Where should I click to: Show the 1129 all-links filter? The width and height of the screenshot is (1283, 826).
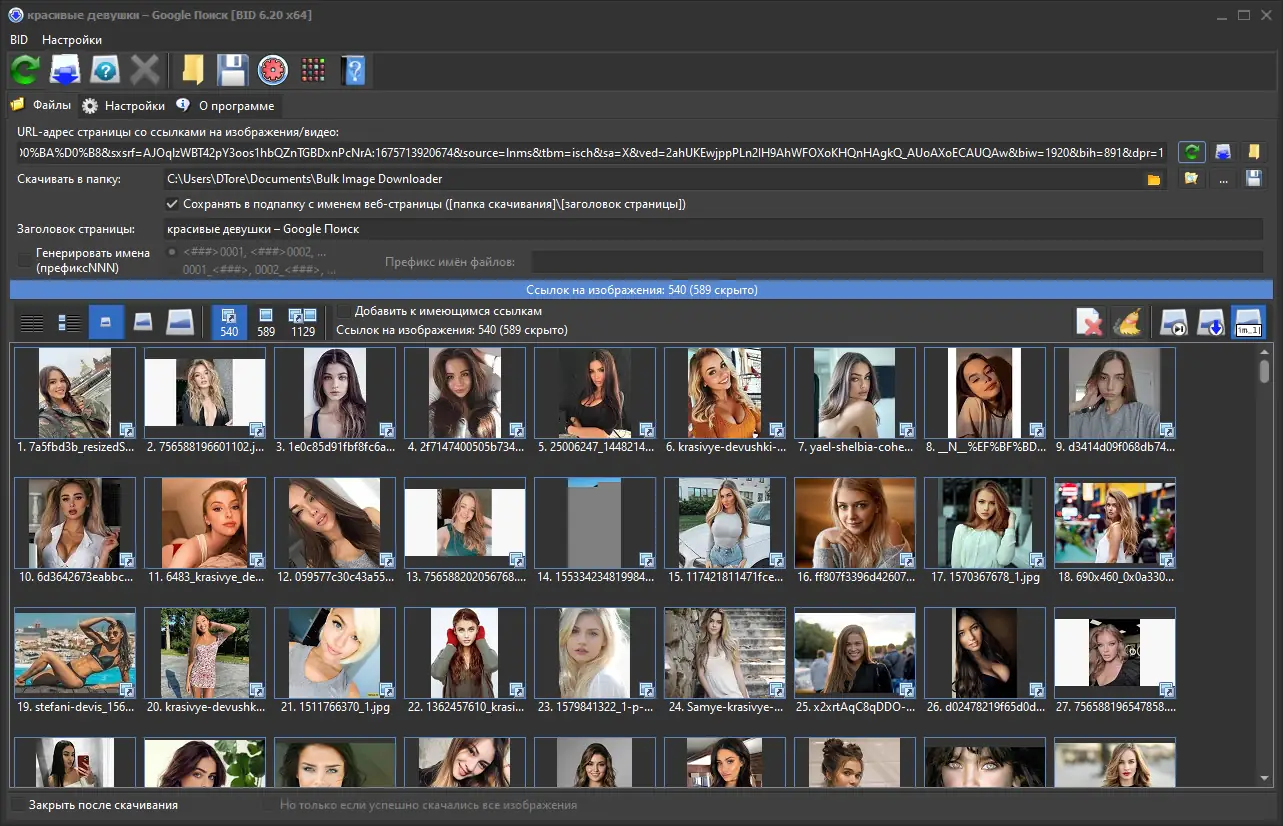302,322
